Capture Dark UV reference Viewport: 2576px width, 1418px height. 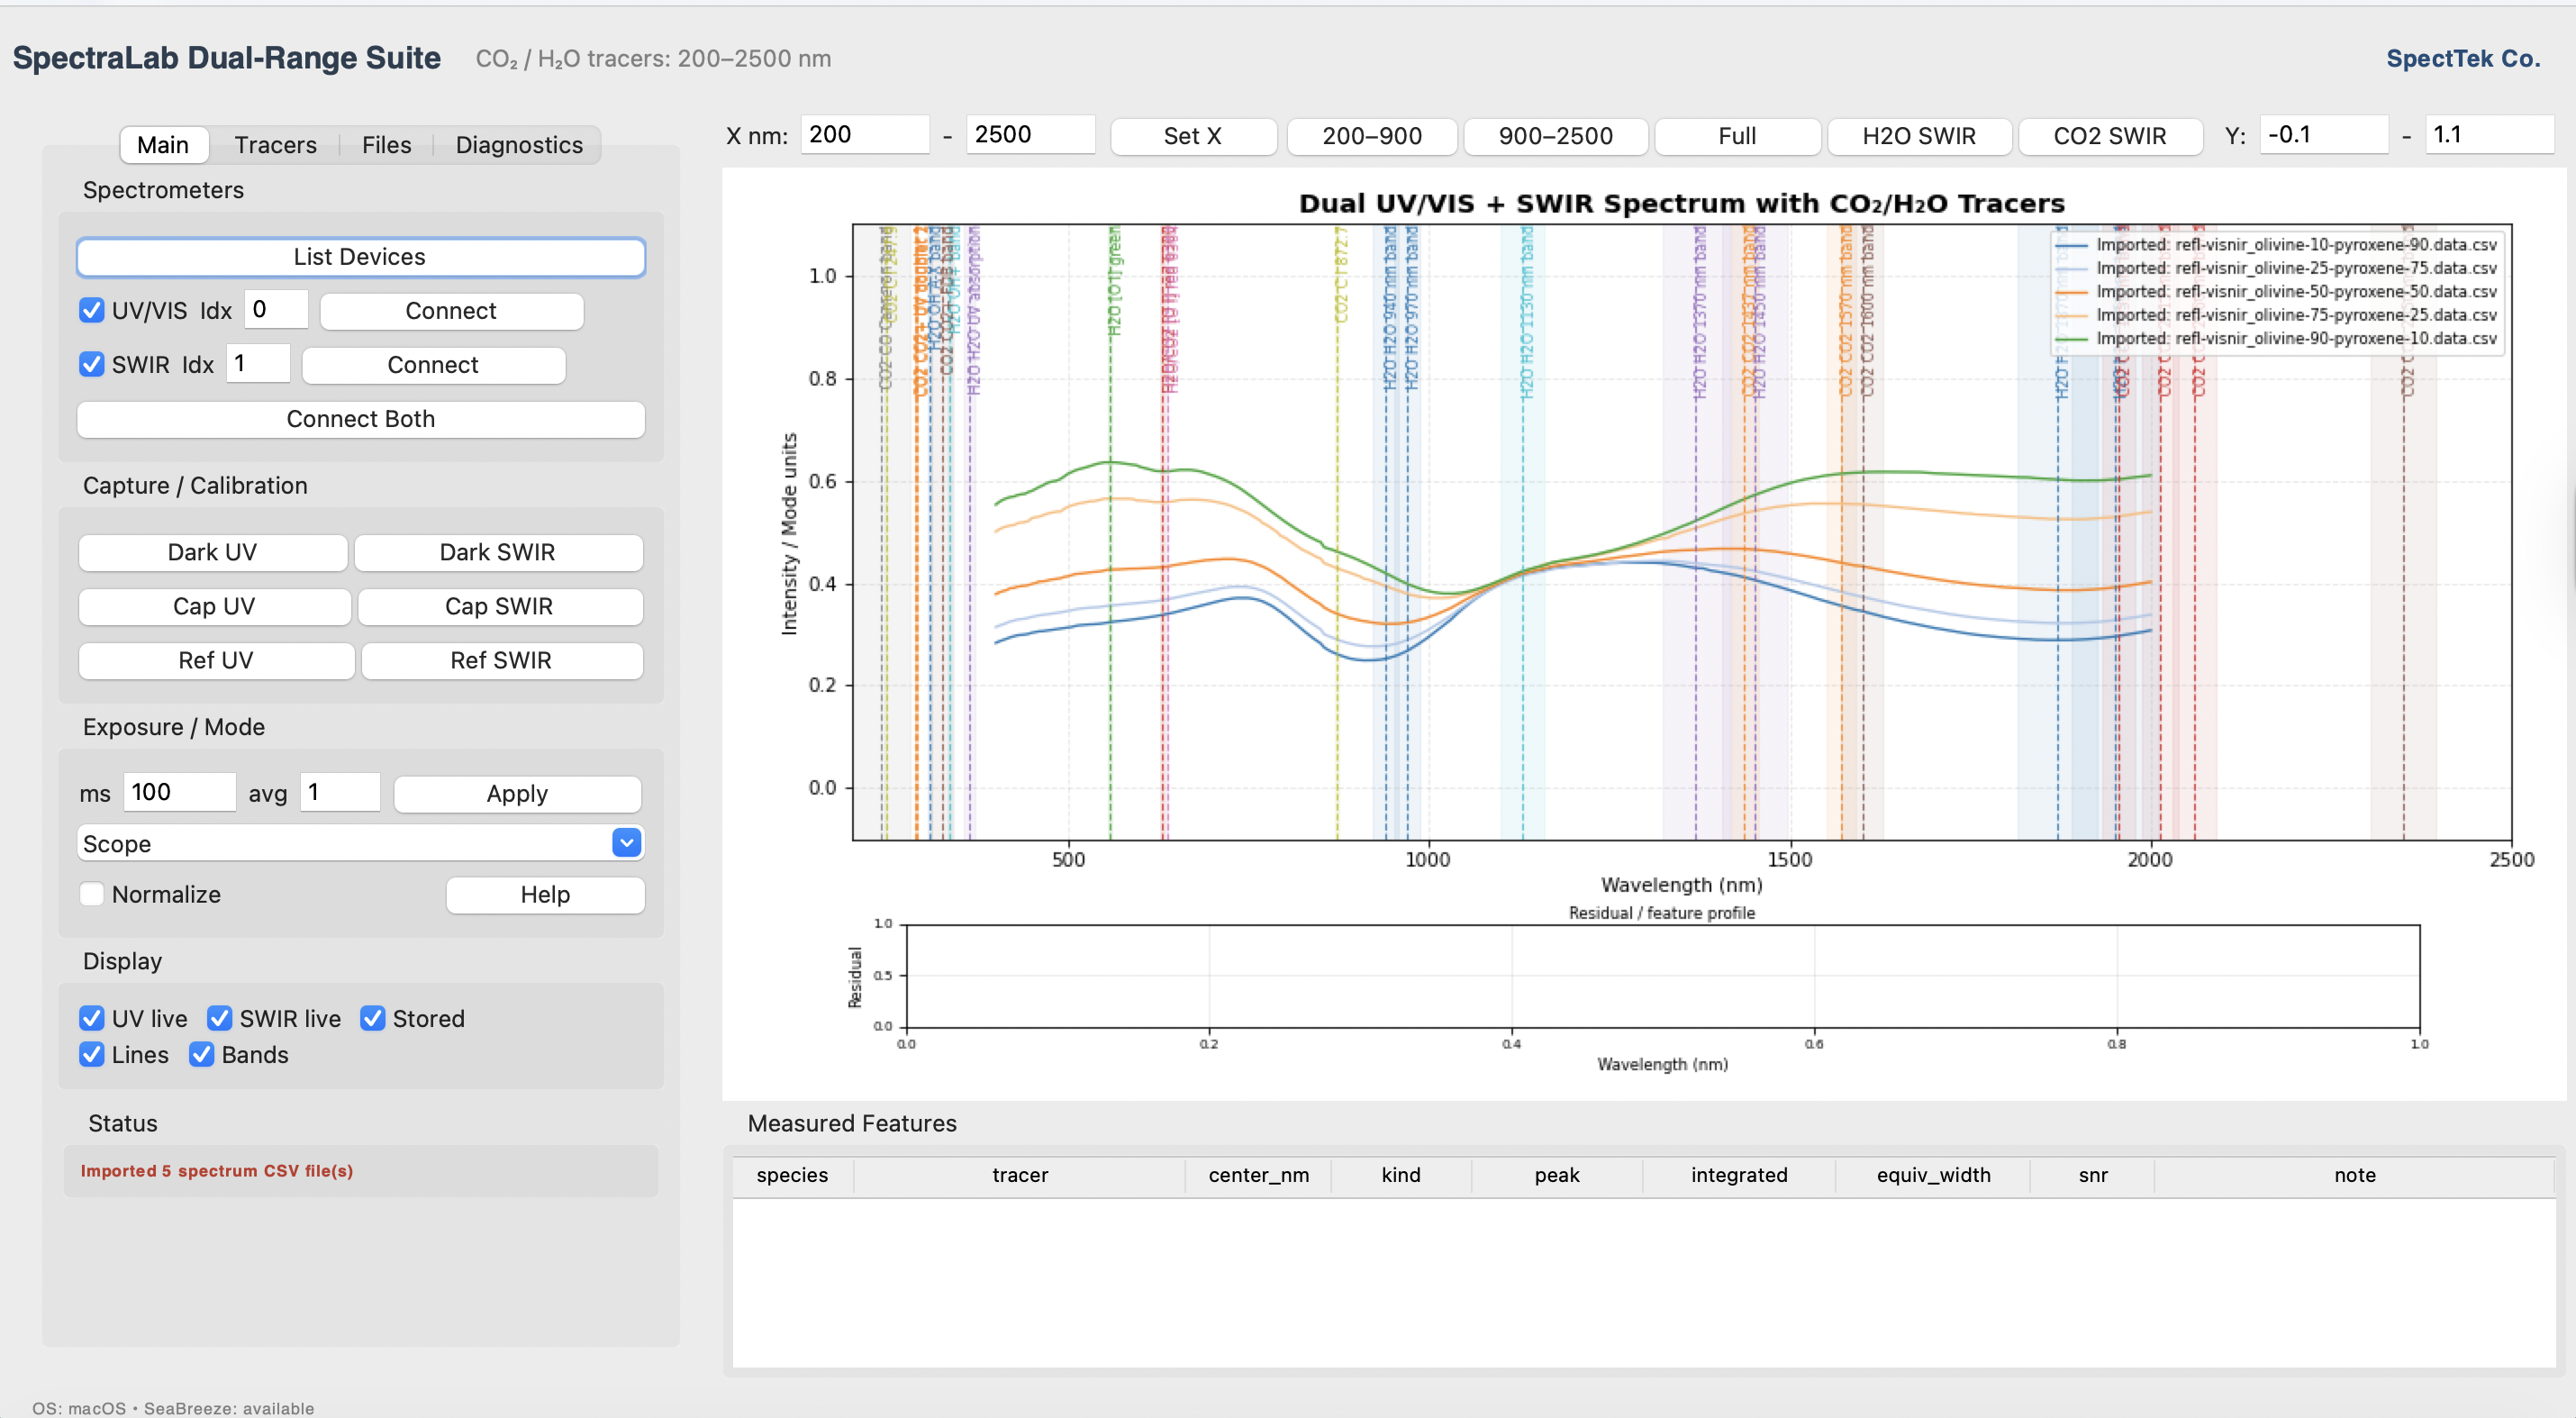[213, 553]
